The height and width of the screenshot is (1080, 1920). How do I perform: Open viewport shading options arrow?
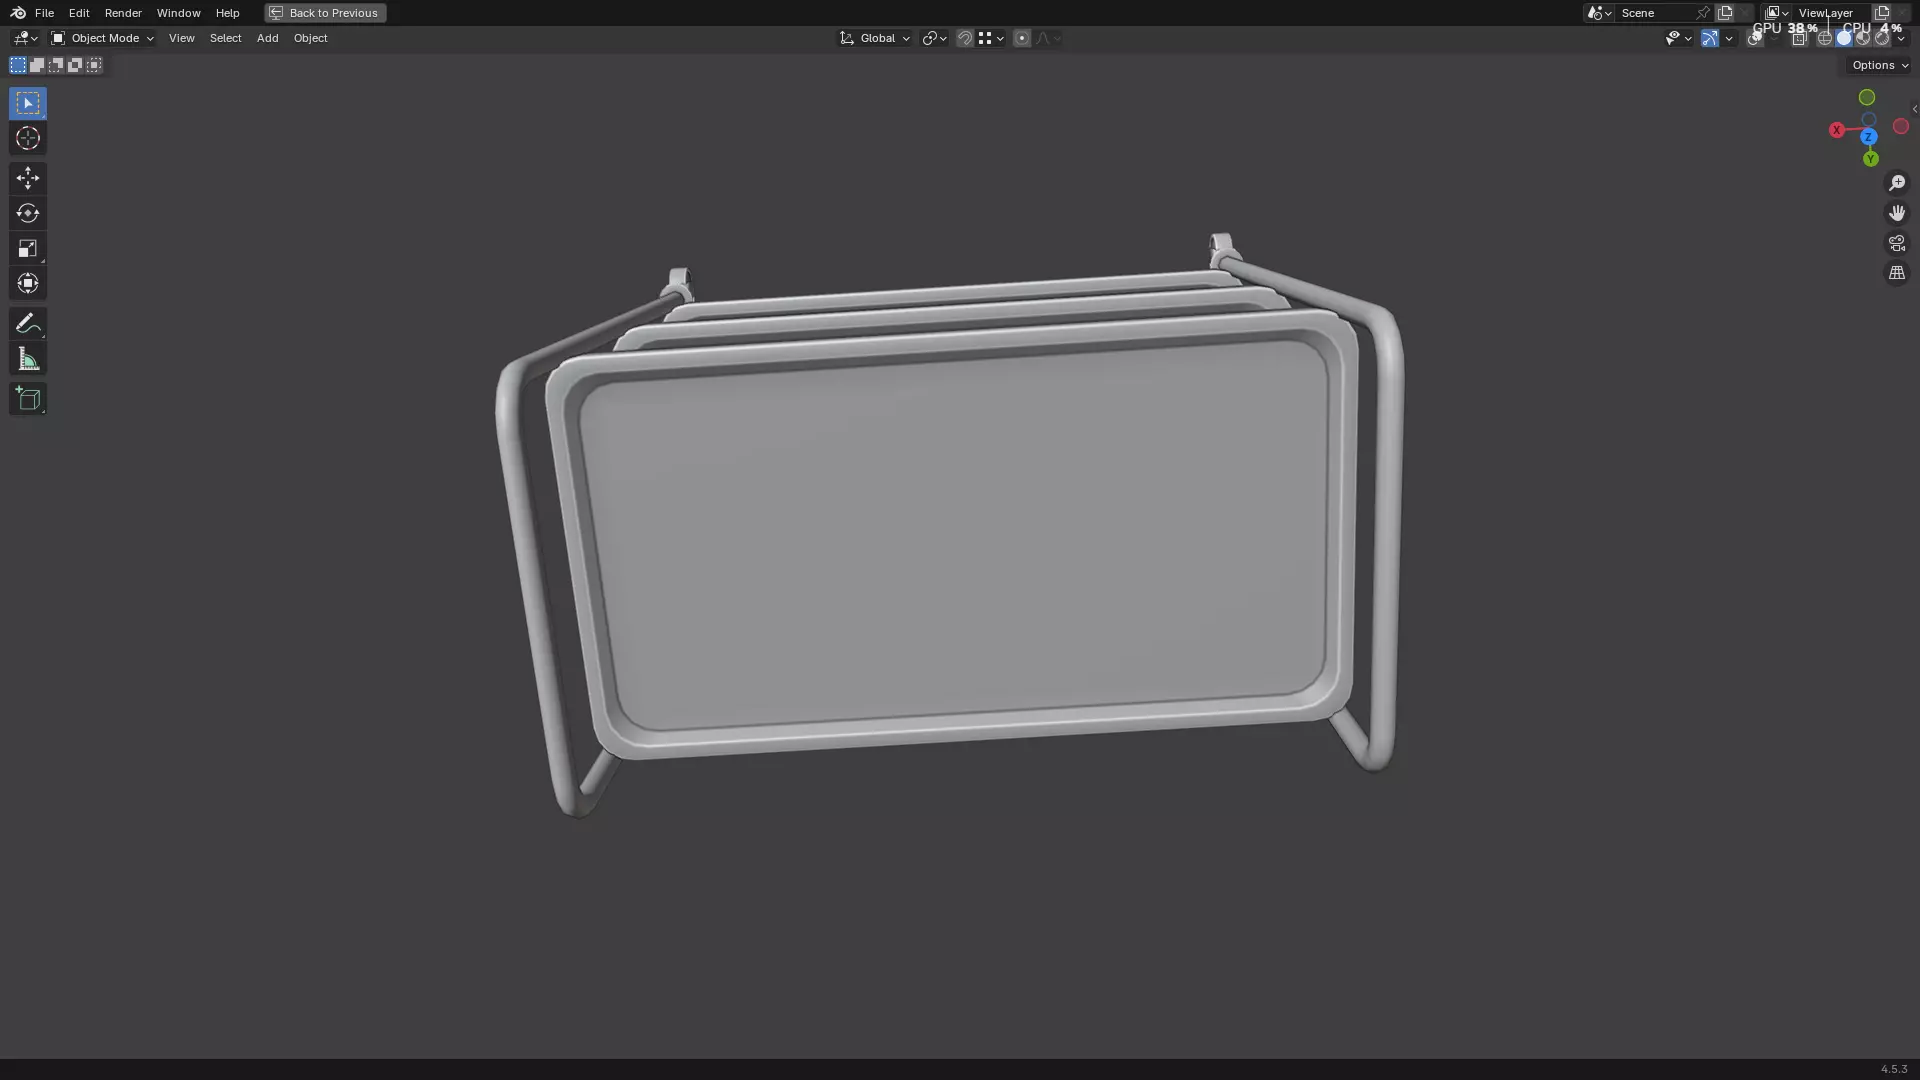tap(1901, 38)
